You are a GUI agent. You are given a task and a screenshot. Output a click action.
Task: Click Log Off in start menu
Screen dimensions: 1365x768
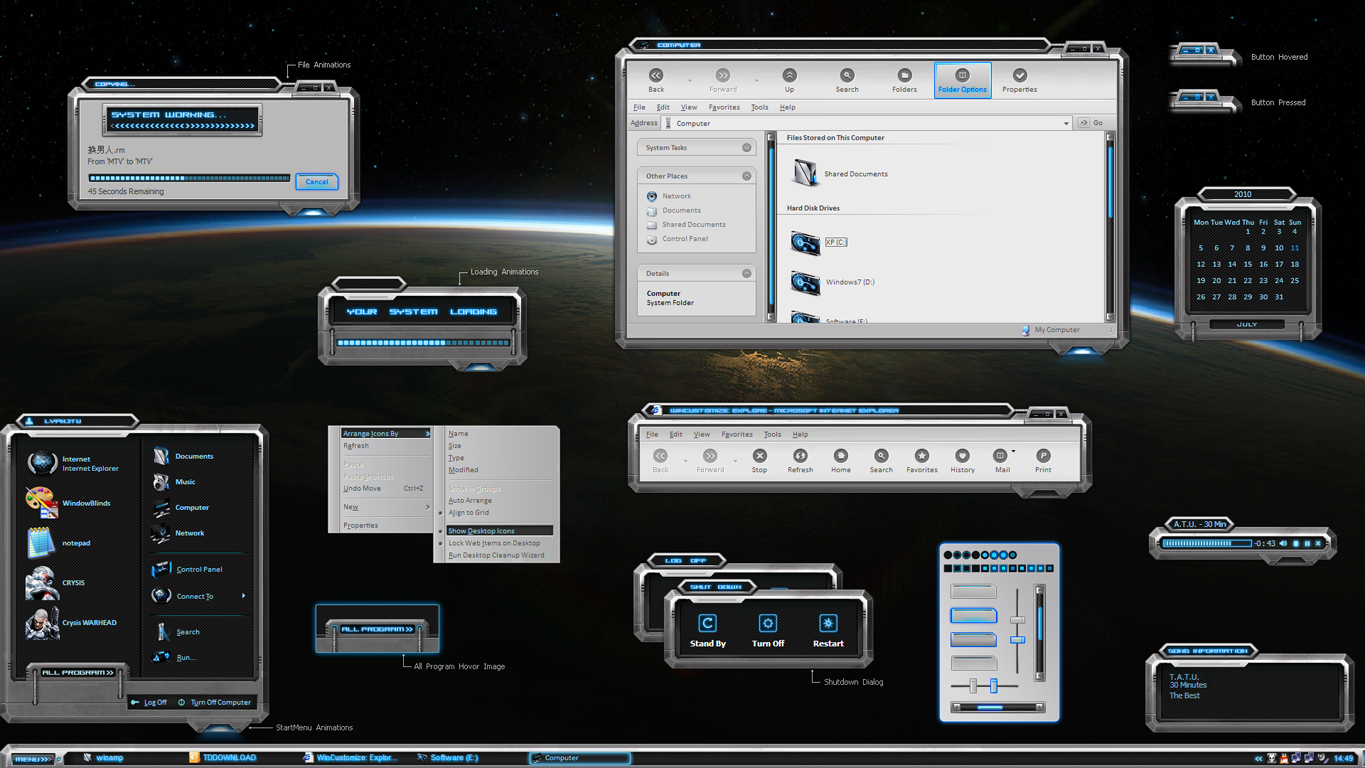149,702
